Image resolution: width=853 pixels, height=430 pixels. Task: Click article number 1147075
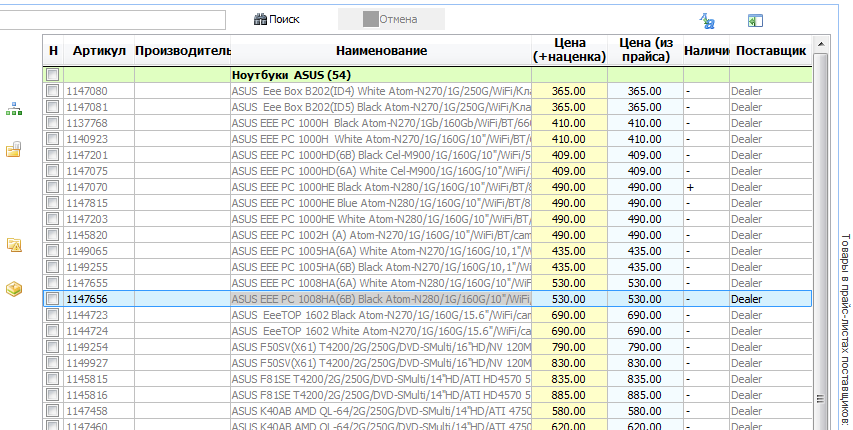click(x=87, y=171)
